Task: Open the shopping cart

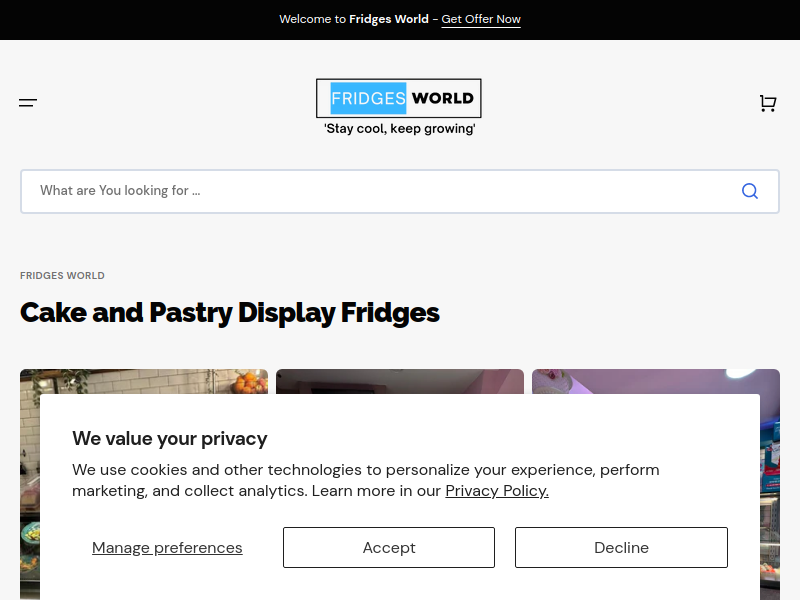Action: coord(768,103)
